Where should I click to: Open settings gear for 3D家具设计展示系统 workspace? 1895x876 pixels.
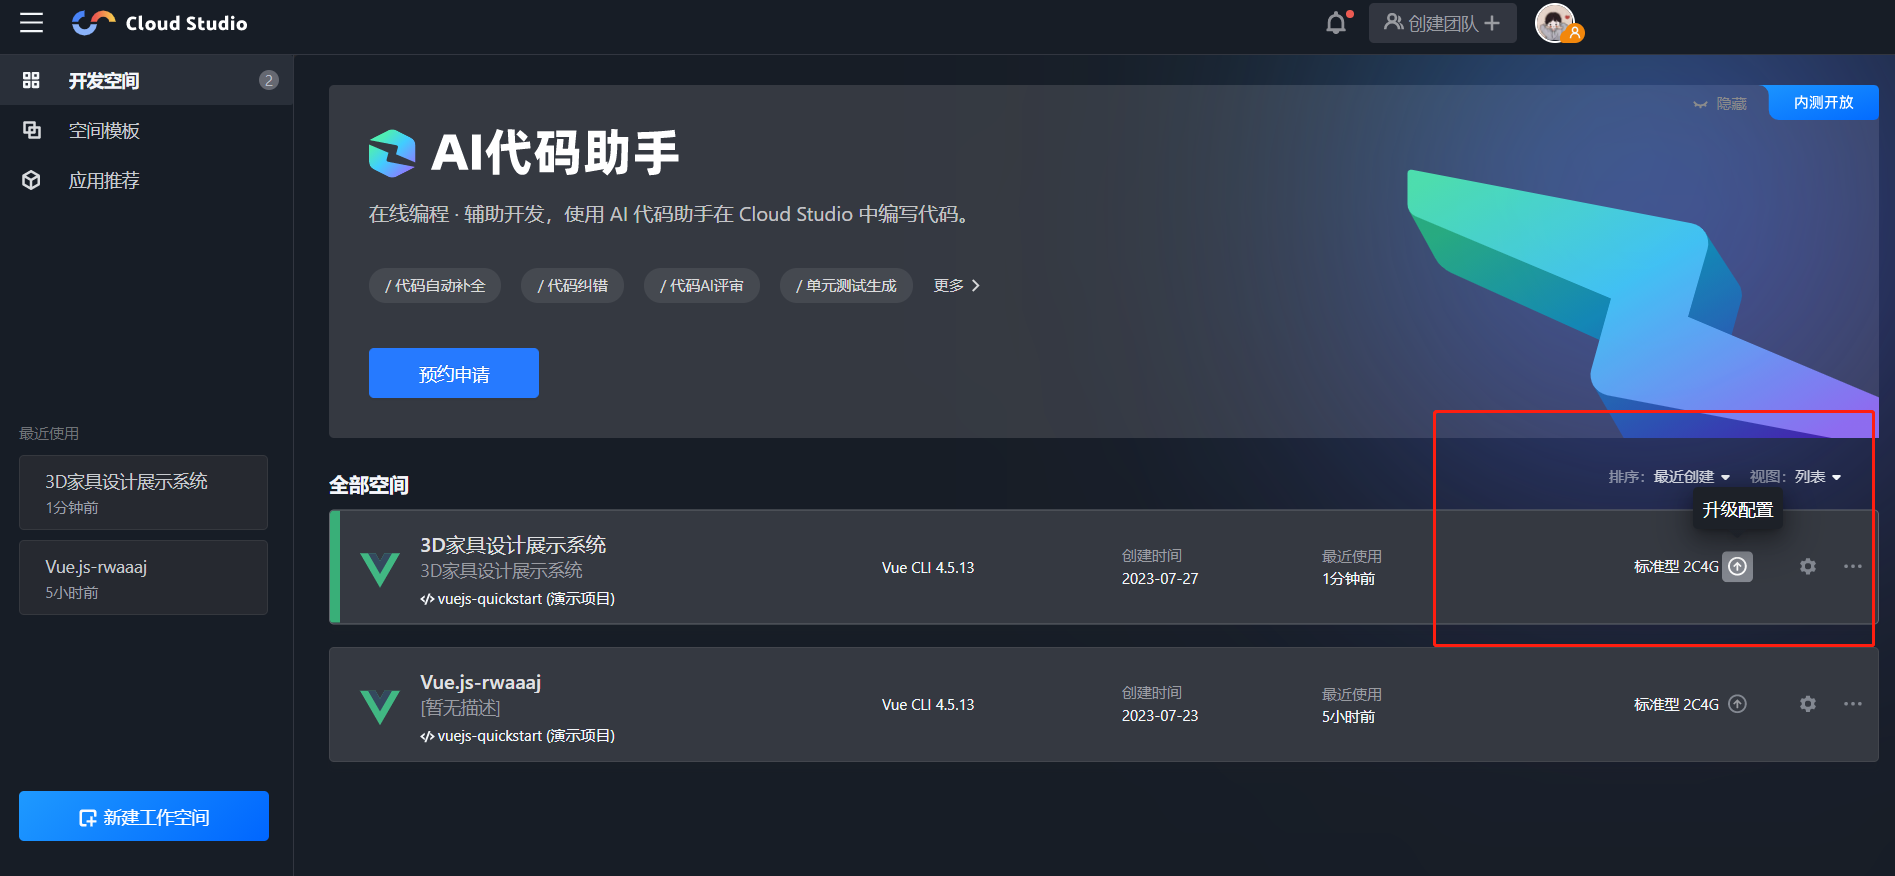[1808, 567]
